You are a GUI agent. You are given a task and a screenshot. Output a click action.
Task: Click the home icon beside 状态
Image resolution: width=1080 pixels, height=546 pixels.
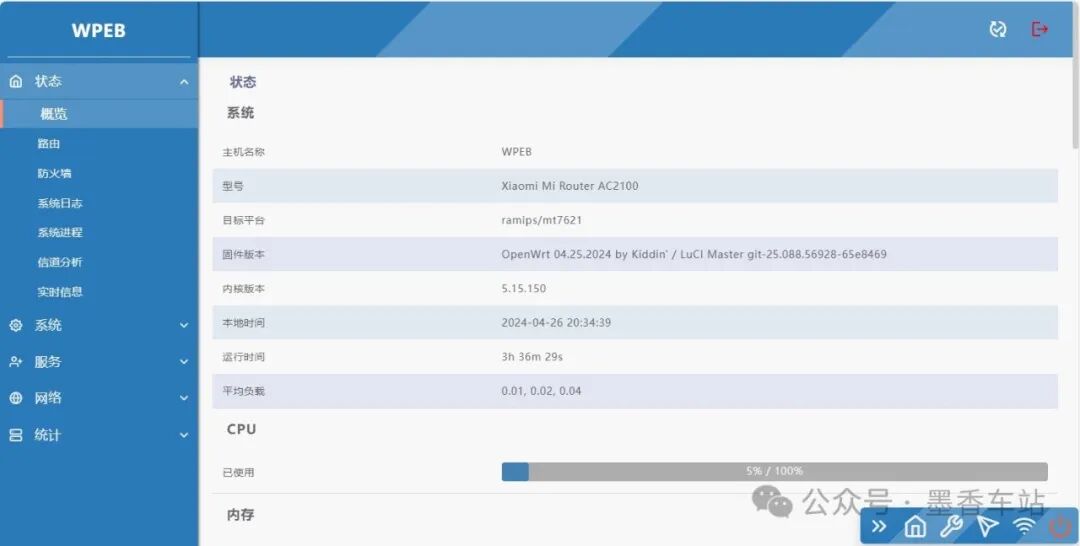16,81
